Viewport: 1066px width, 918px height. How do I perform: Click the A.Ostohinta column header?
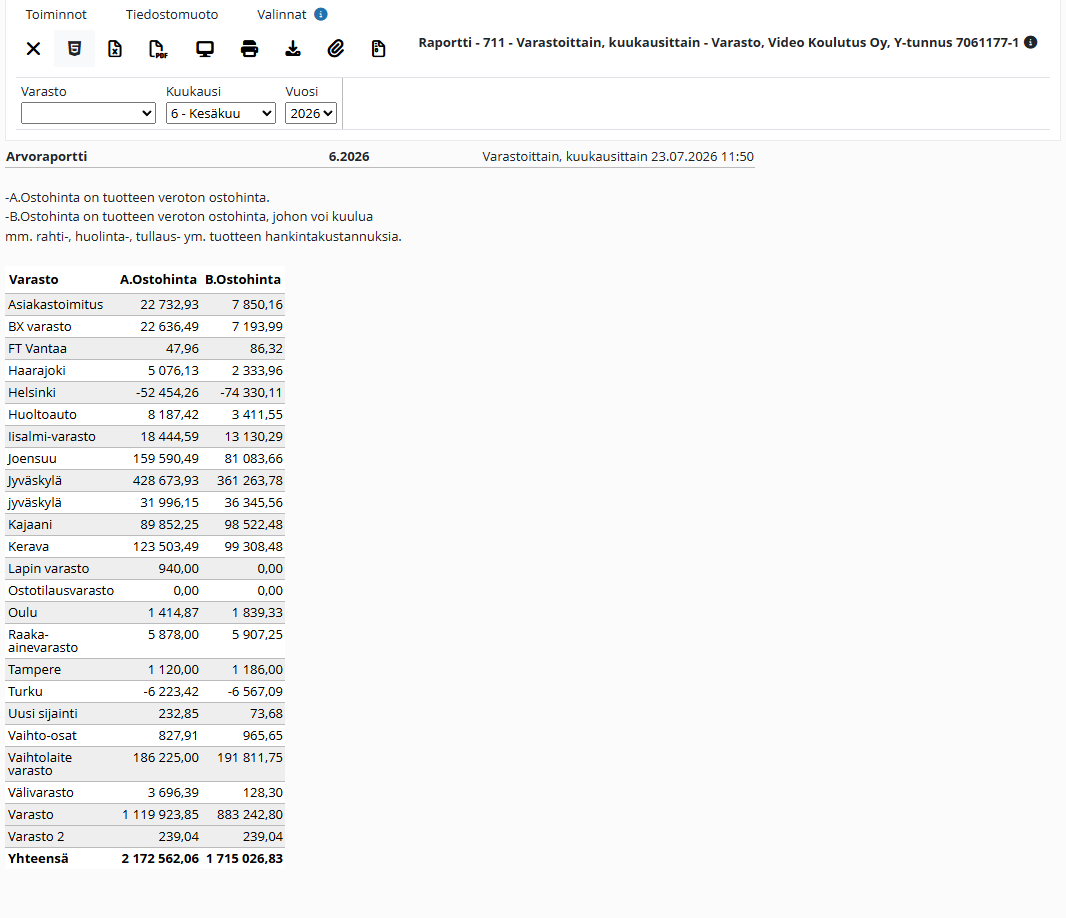coord(158,279)
